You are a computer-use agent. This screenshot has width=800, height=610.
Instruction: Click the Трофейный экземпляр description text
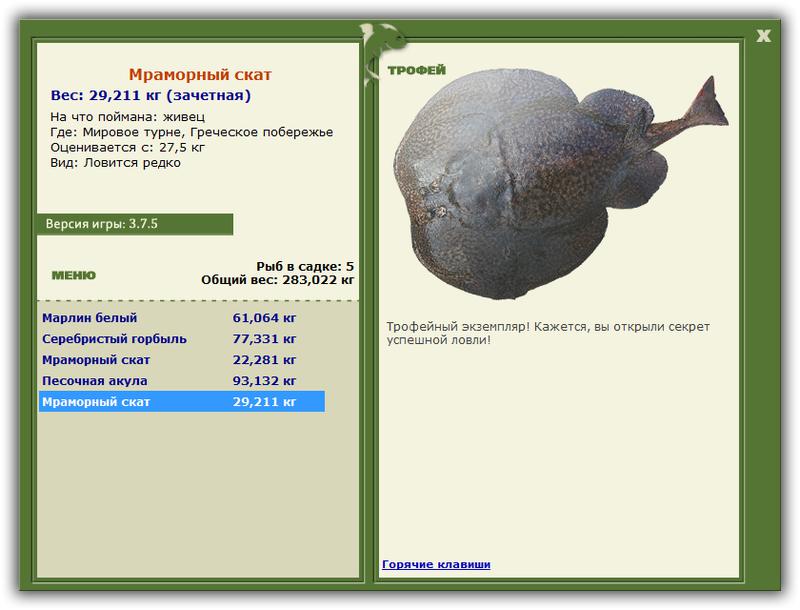pyautogui.click(x=547, y=333)
